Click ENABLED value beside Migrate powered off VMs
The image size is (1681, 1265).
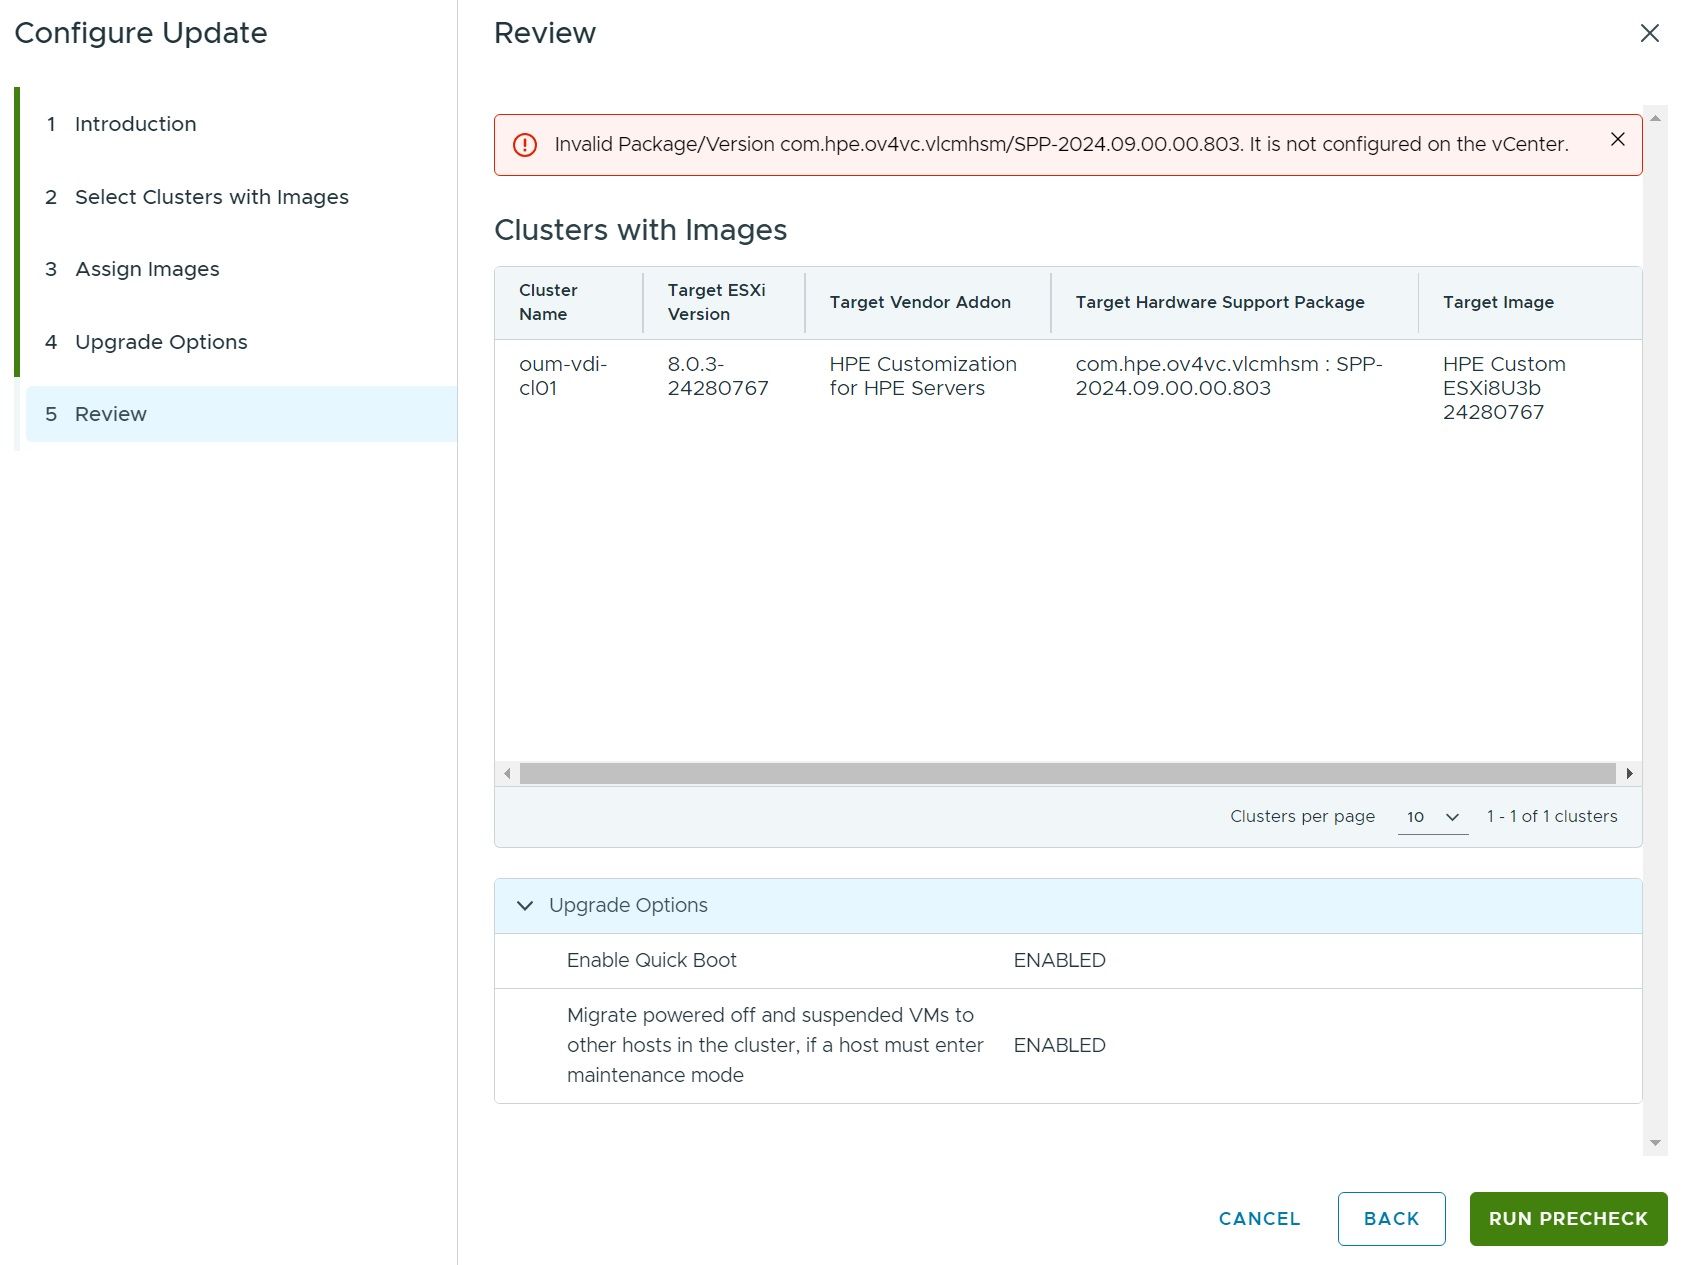point(1059,1046)
